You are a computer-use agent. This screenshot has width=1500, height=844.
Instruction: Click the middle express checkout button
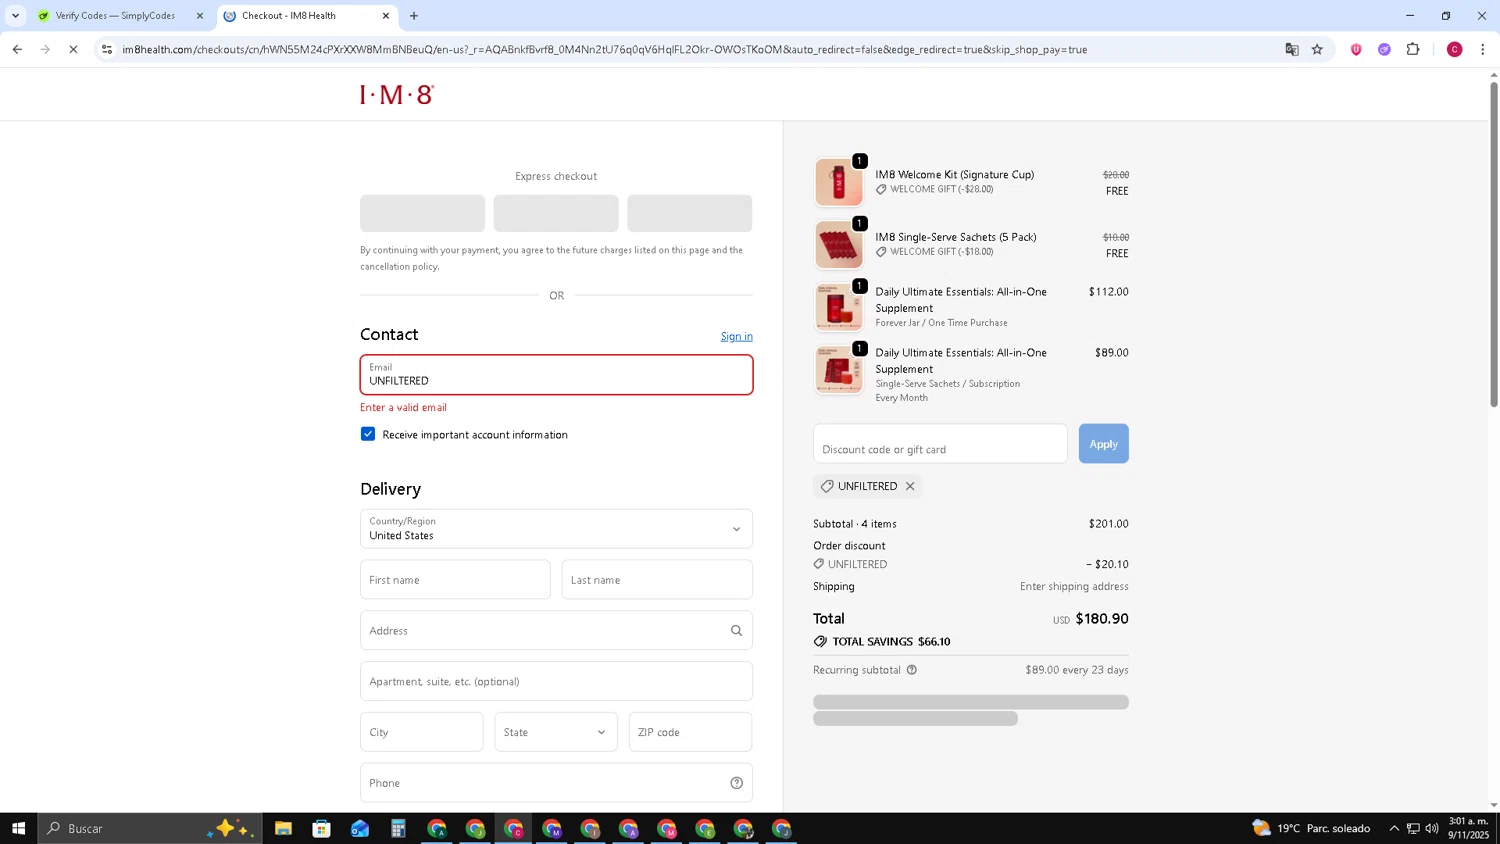(556, 213)
